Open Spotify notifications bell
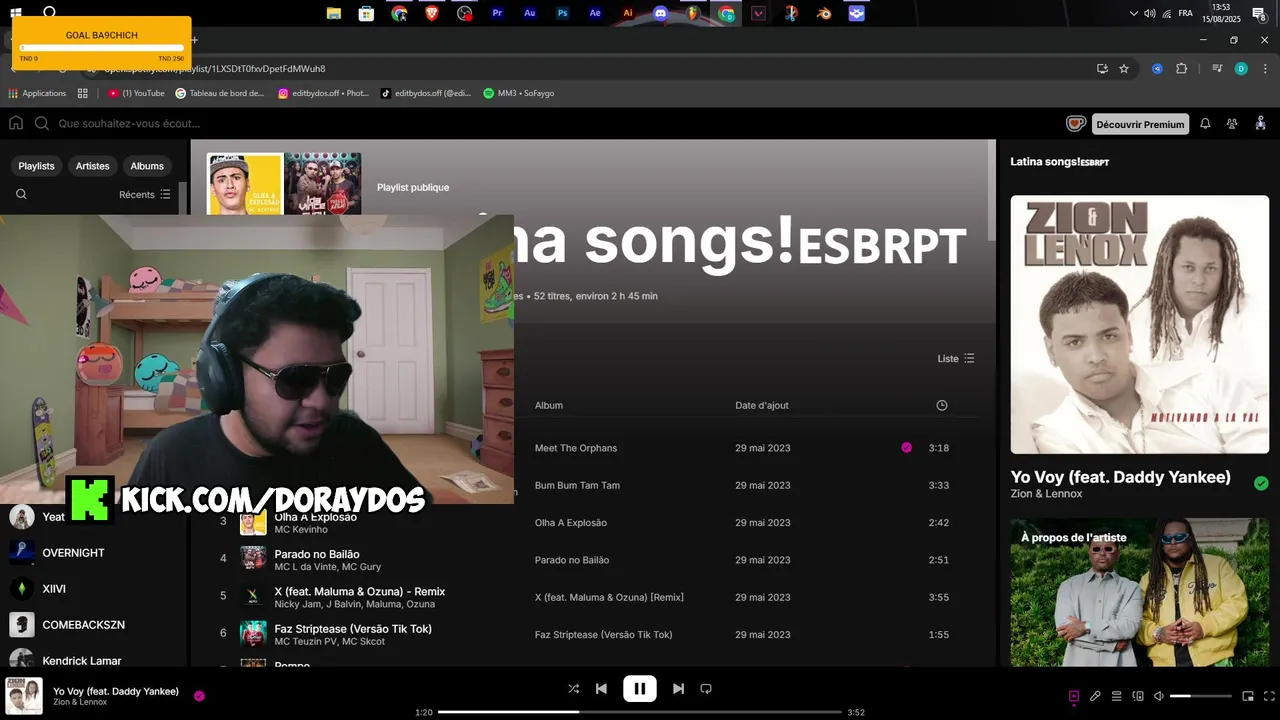 (1205, 124)
